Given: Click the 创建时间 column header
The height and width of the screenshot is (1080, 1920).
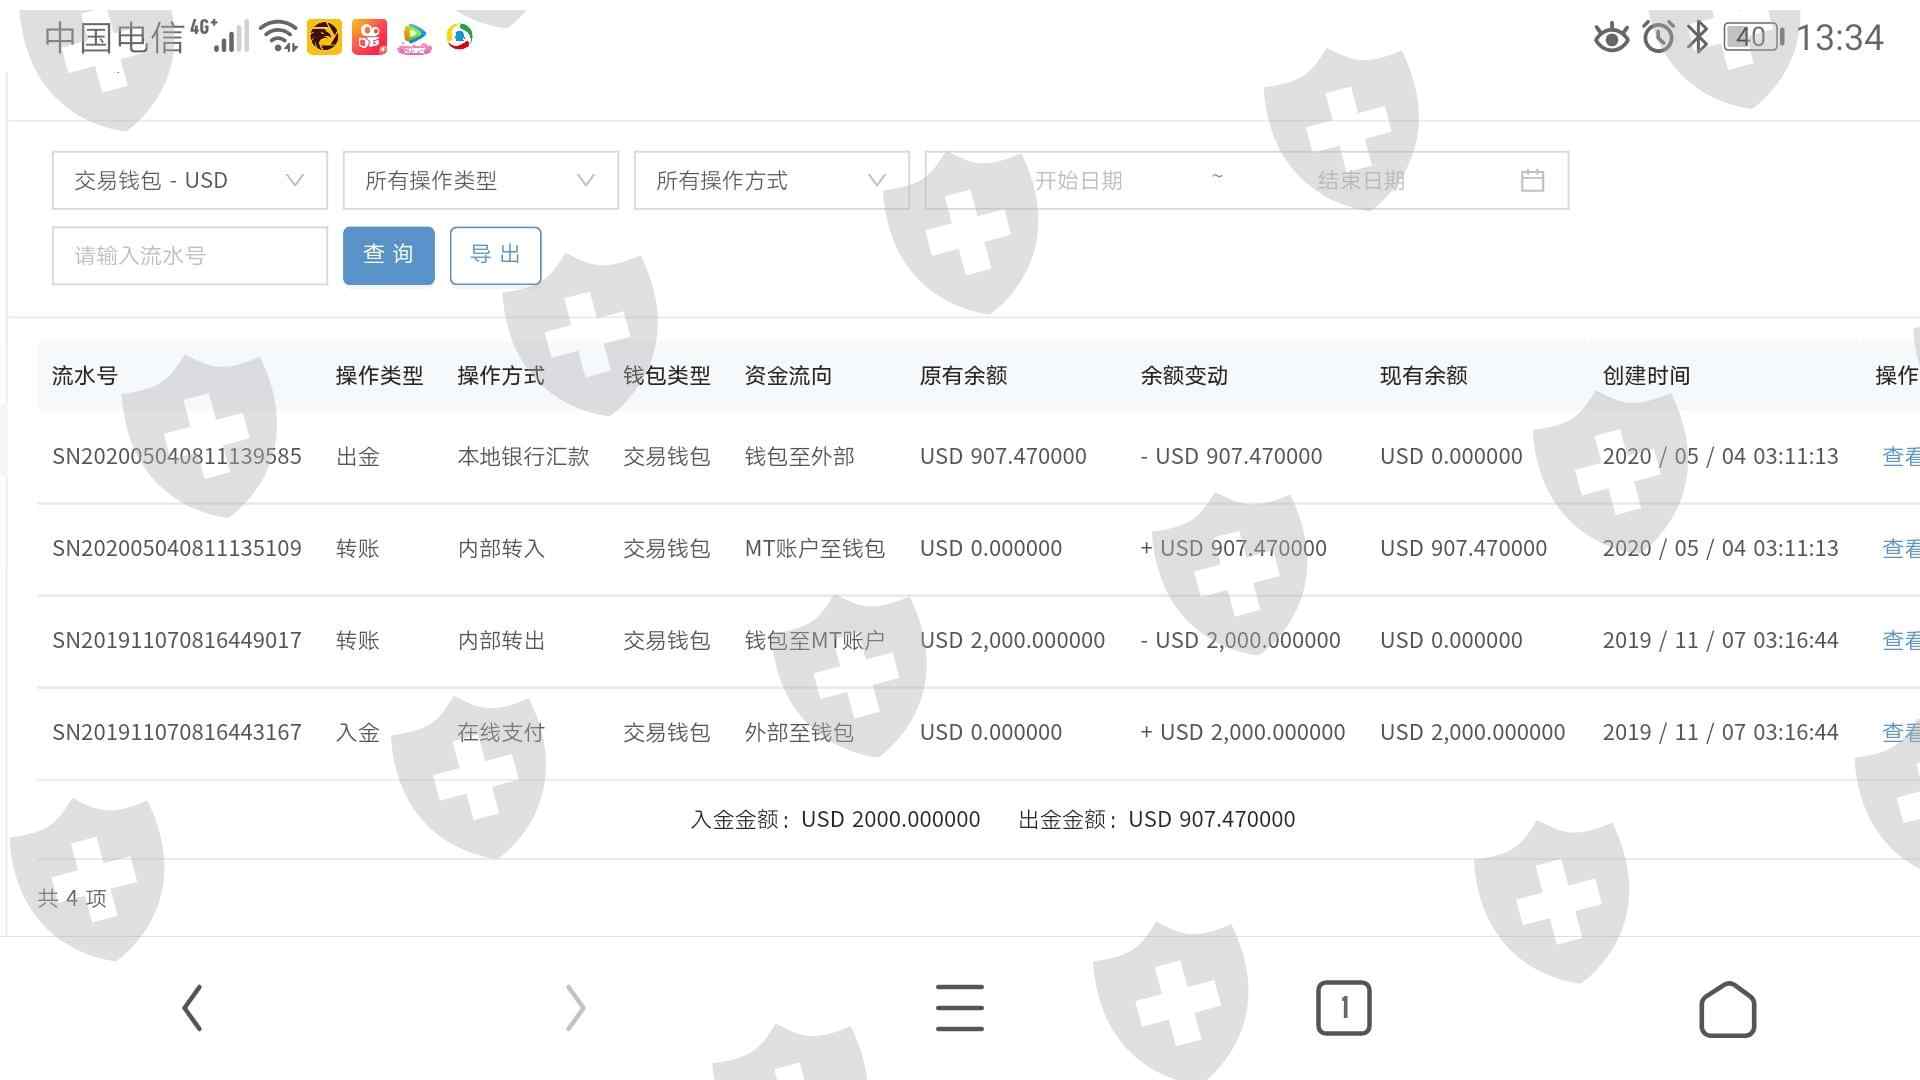Looking at the screenshot, I should (x=1646, y=376).
